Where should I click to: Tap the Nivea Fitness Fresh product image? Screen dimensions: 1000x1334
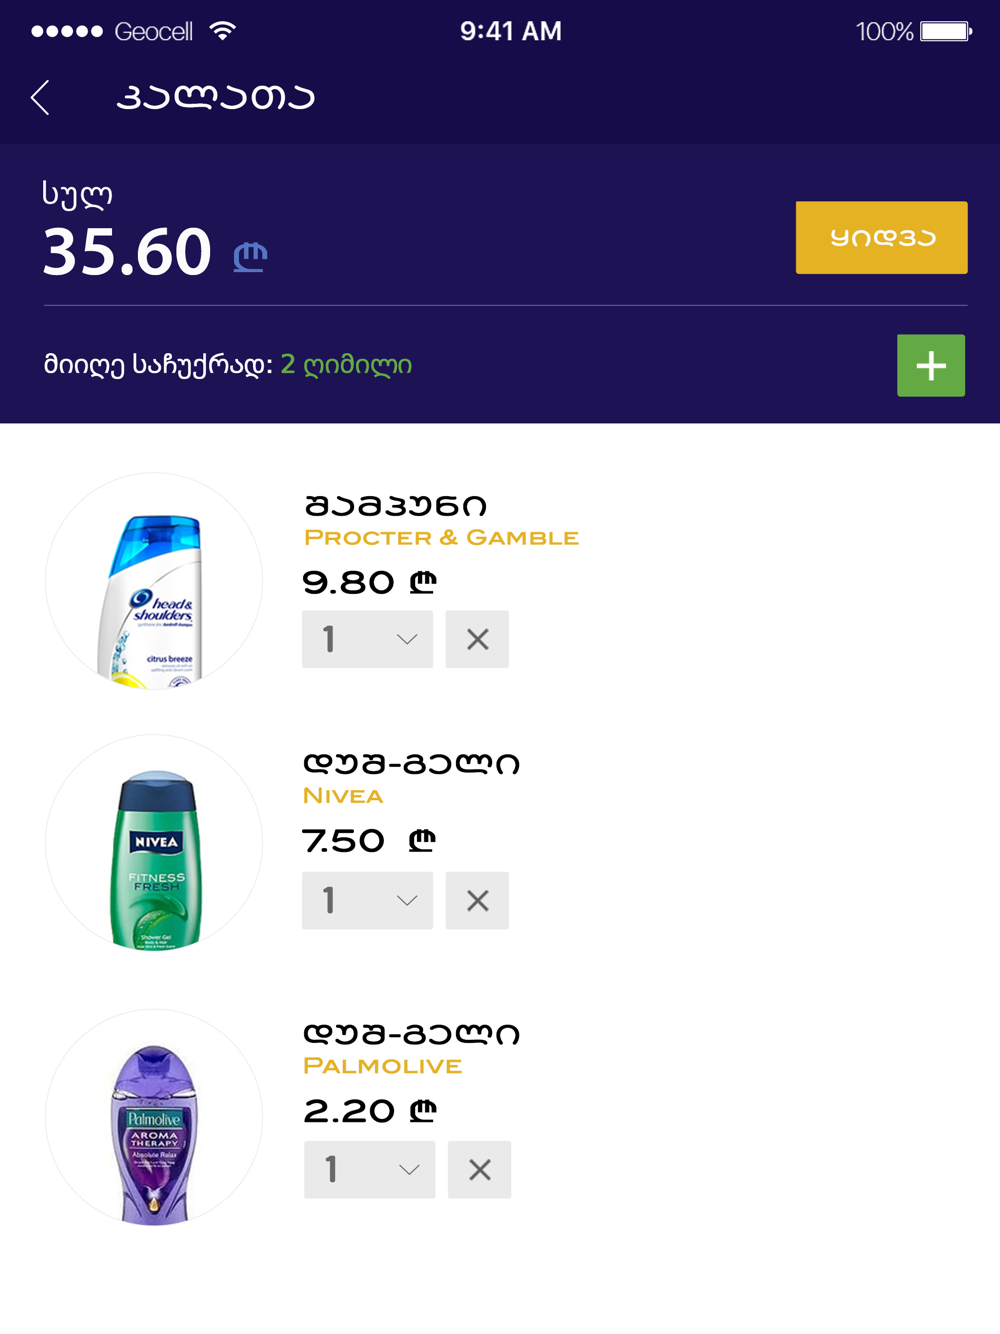[154, 843]
